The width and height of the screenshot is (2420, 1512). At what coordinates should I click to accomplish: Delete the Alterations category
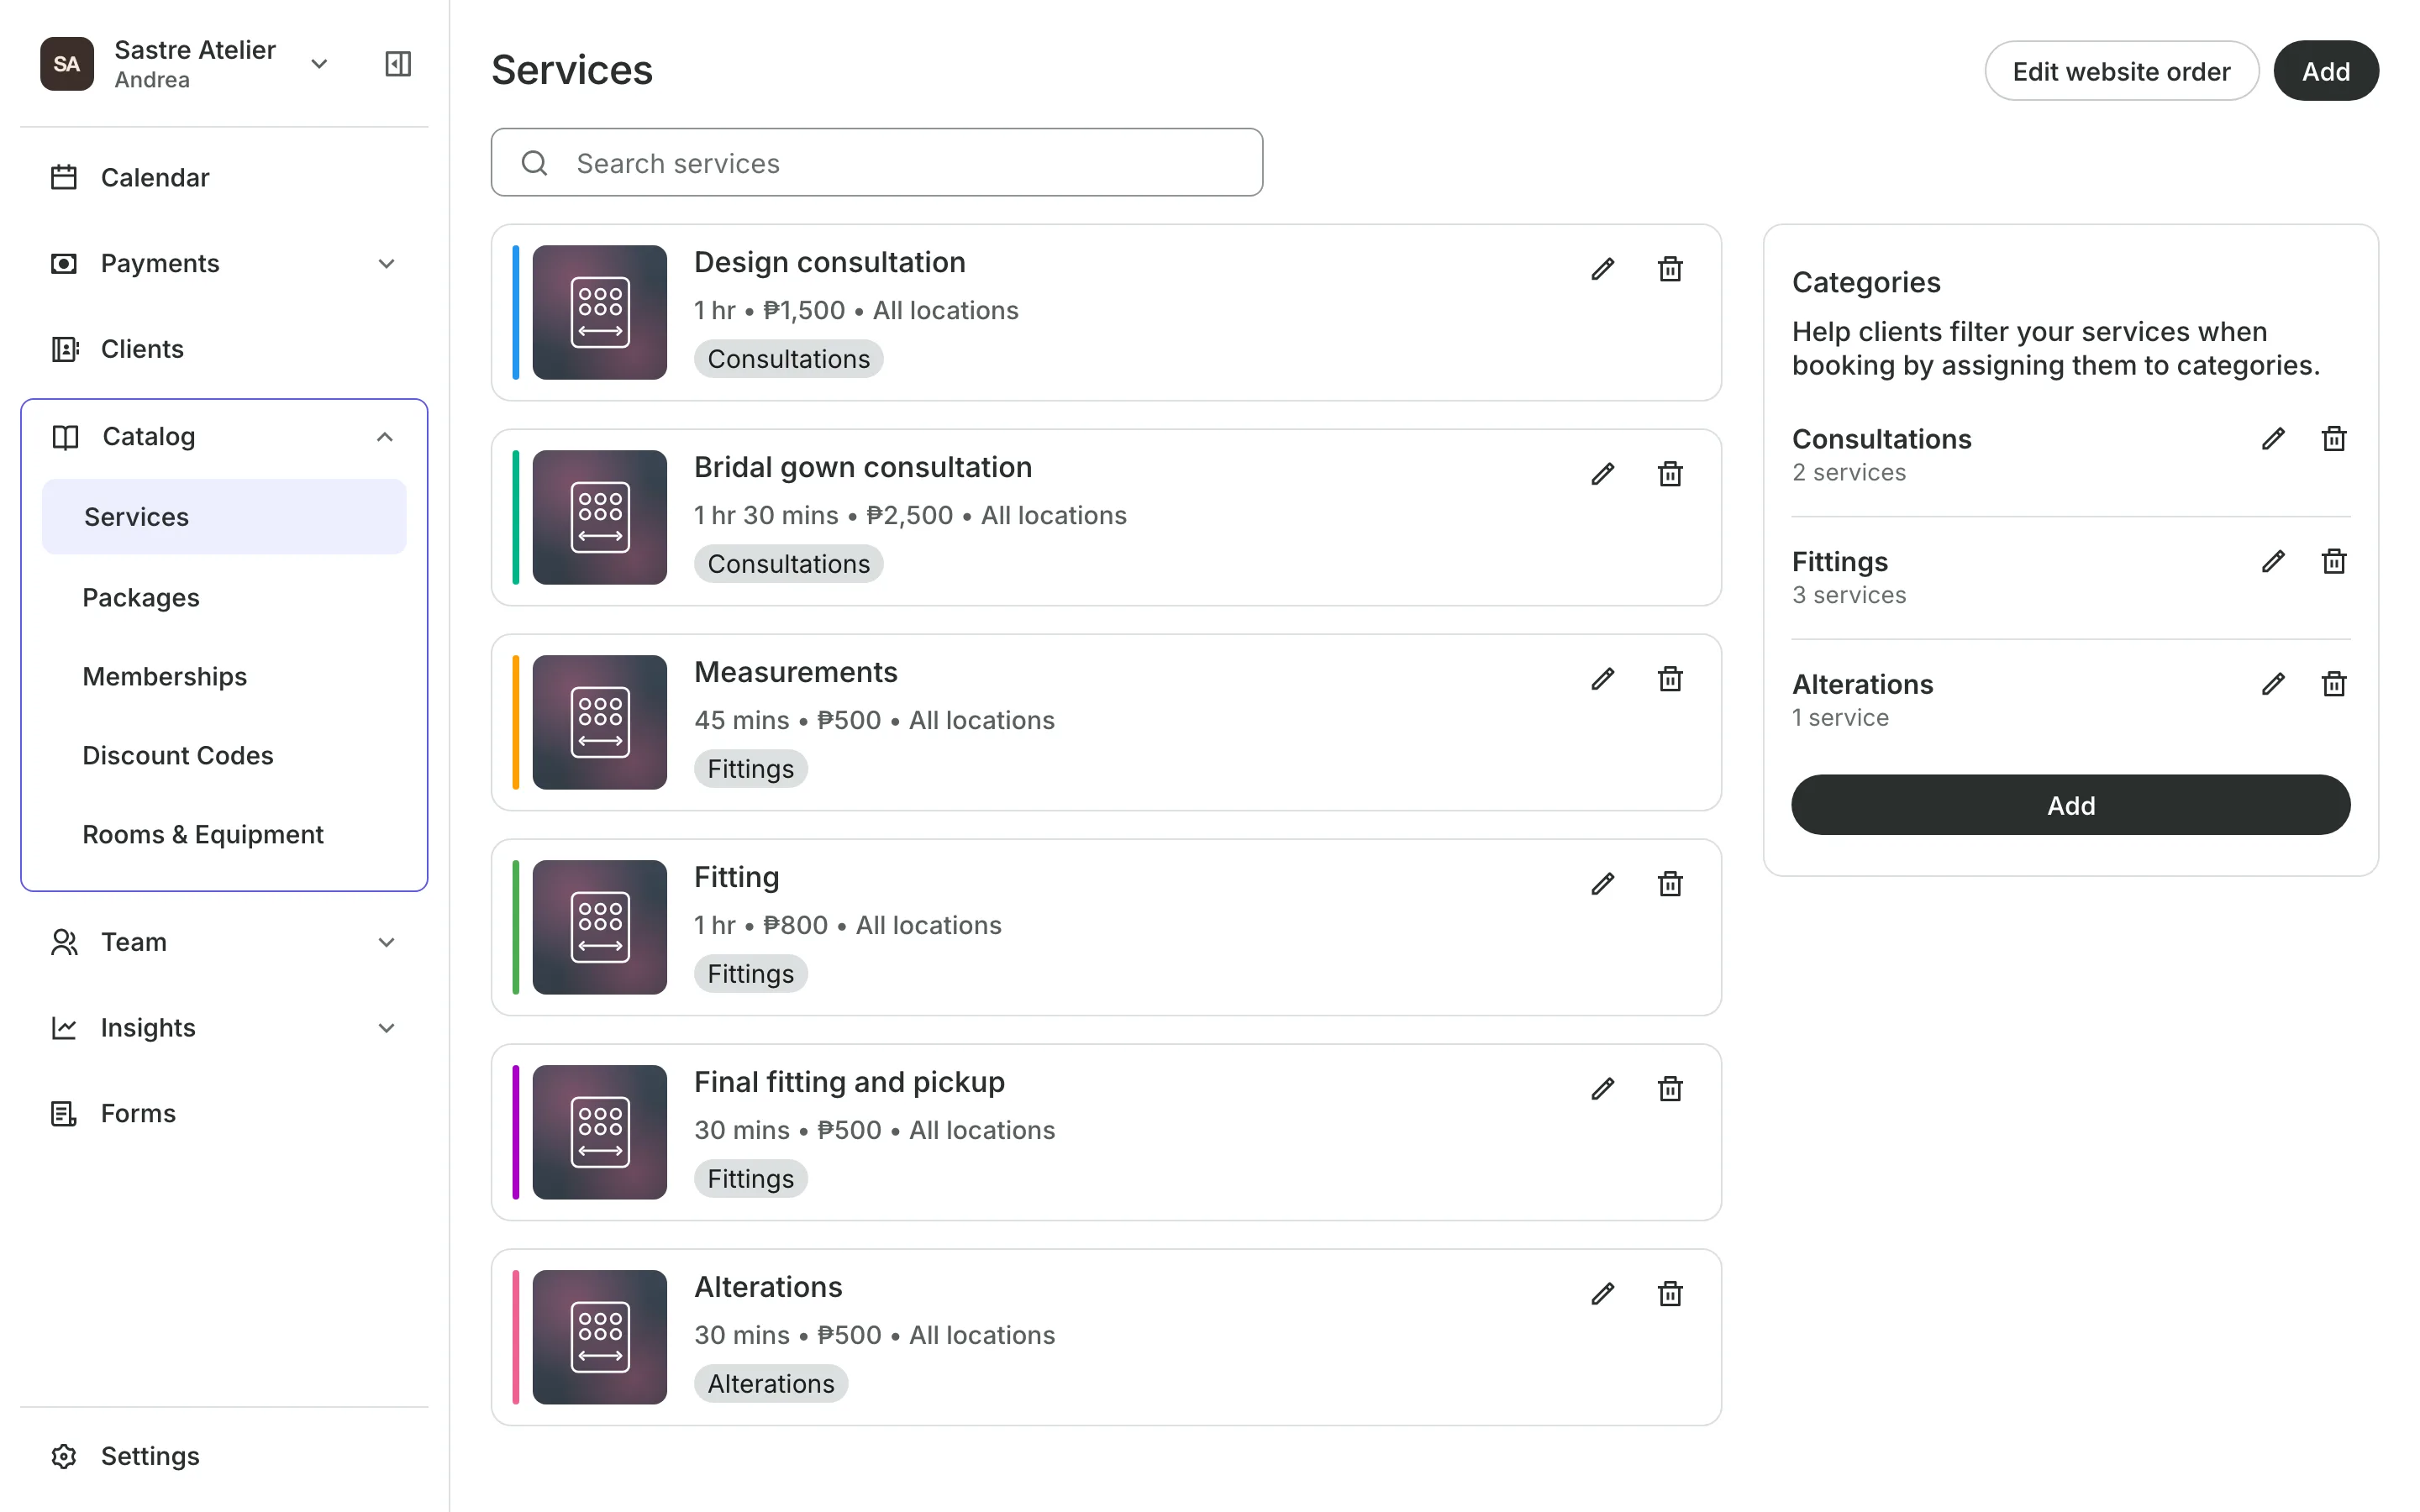pos(2334,684)
